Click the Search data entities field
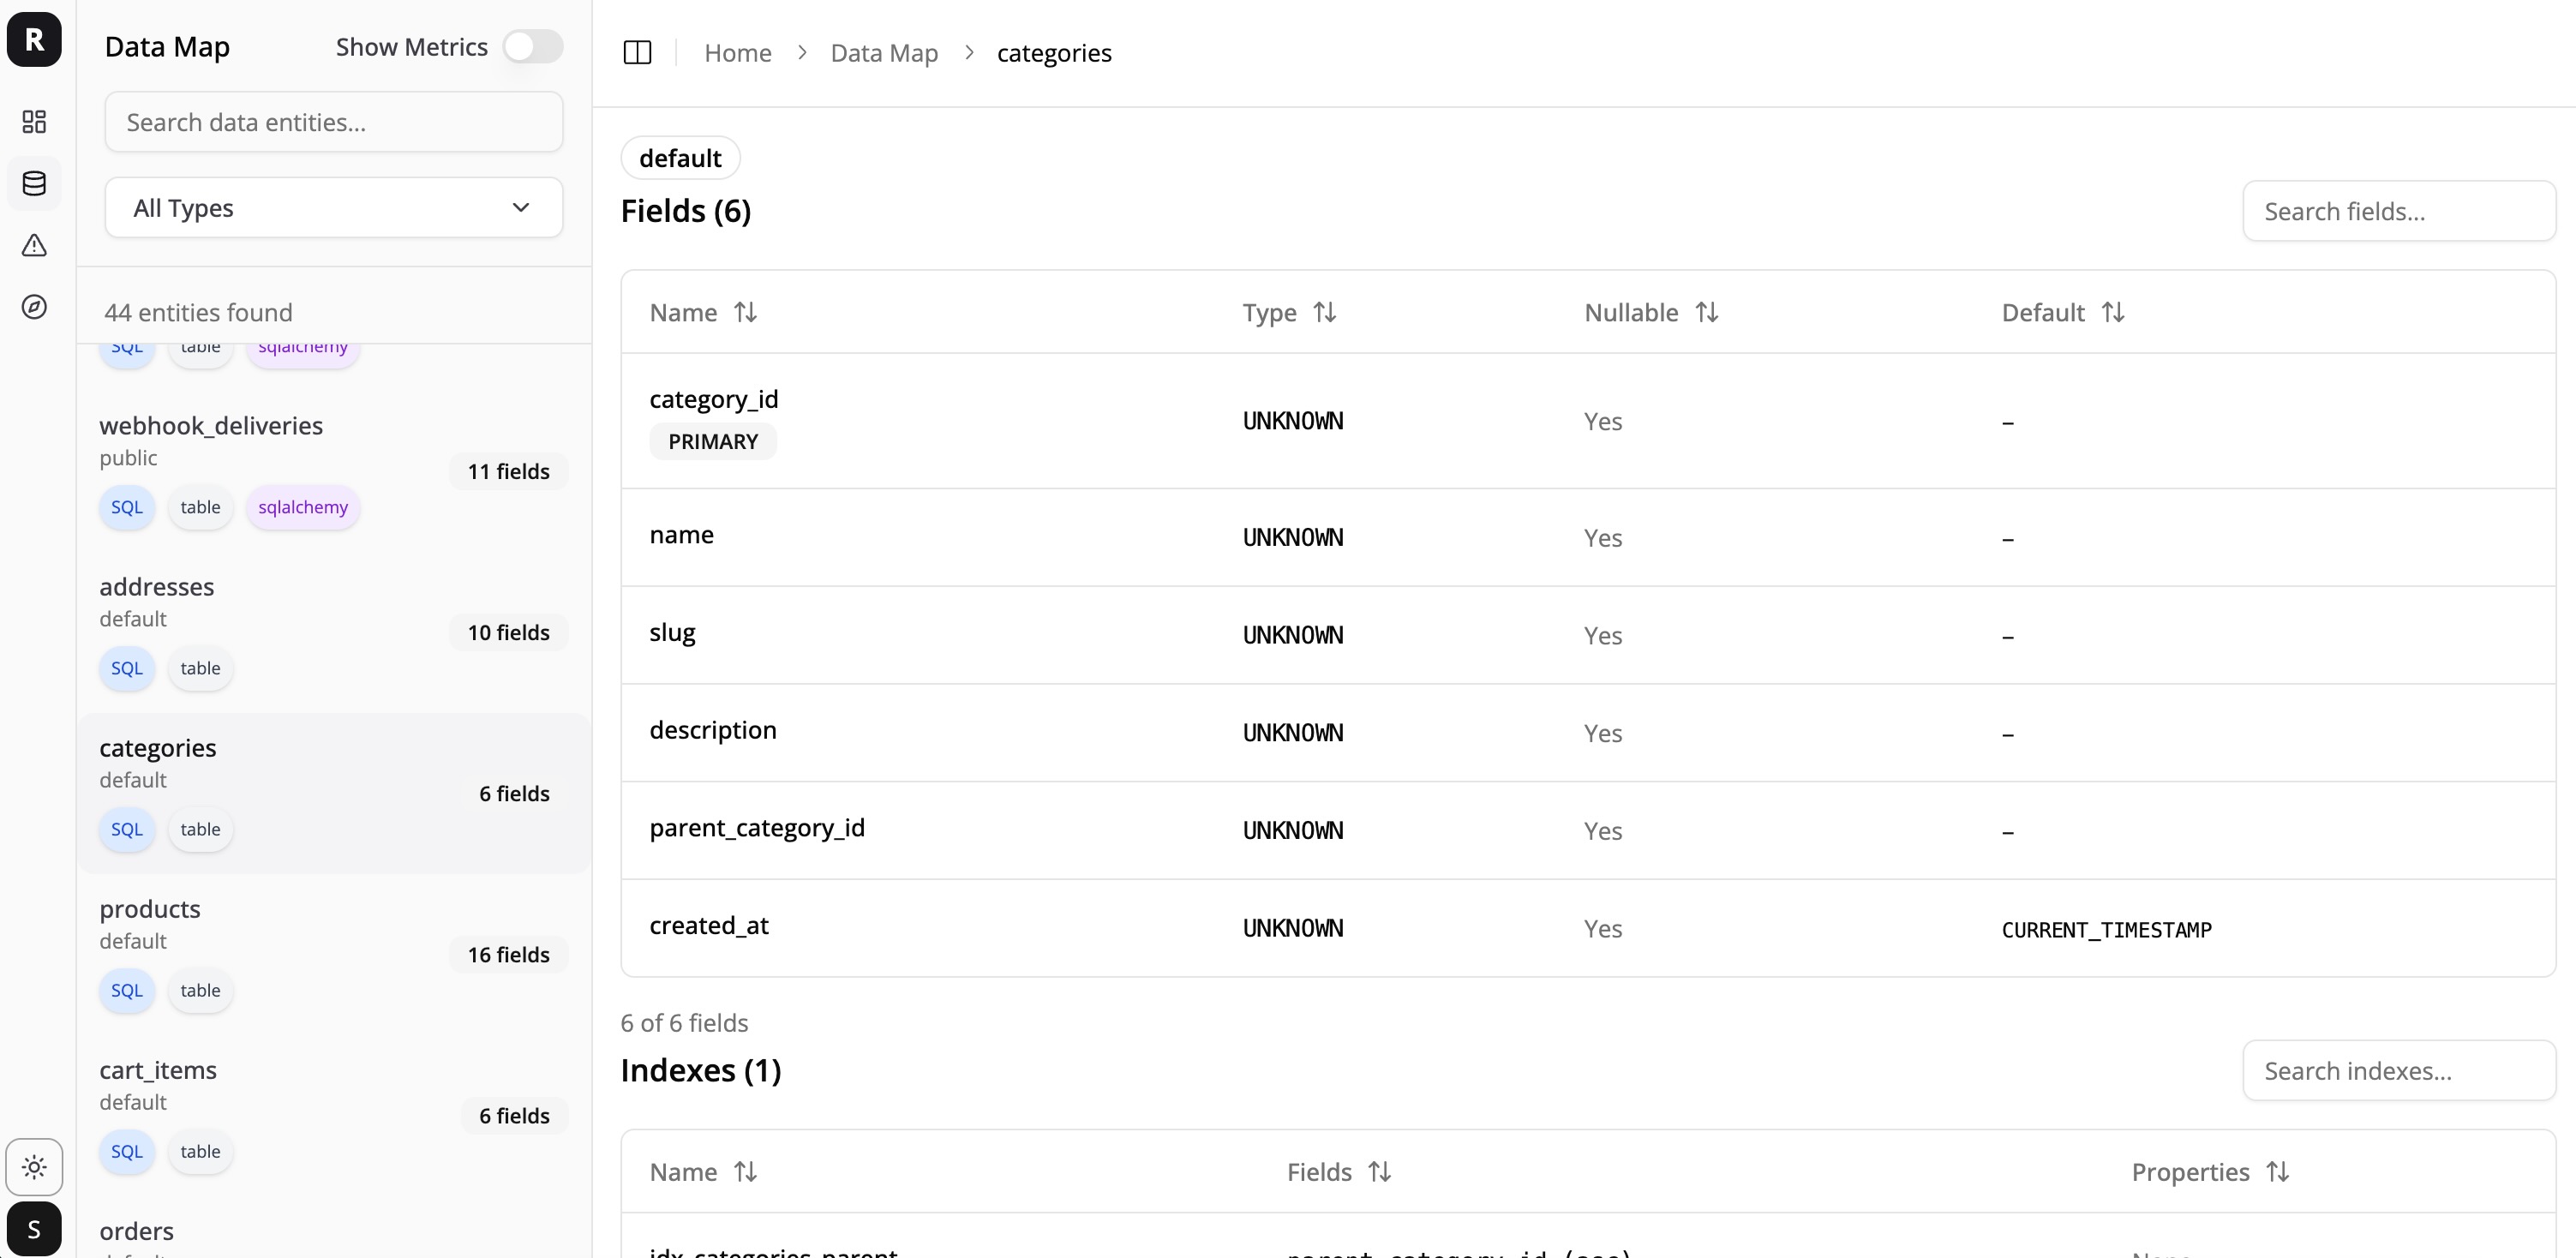 [333, 122]
